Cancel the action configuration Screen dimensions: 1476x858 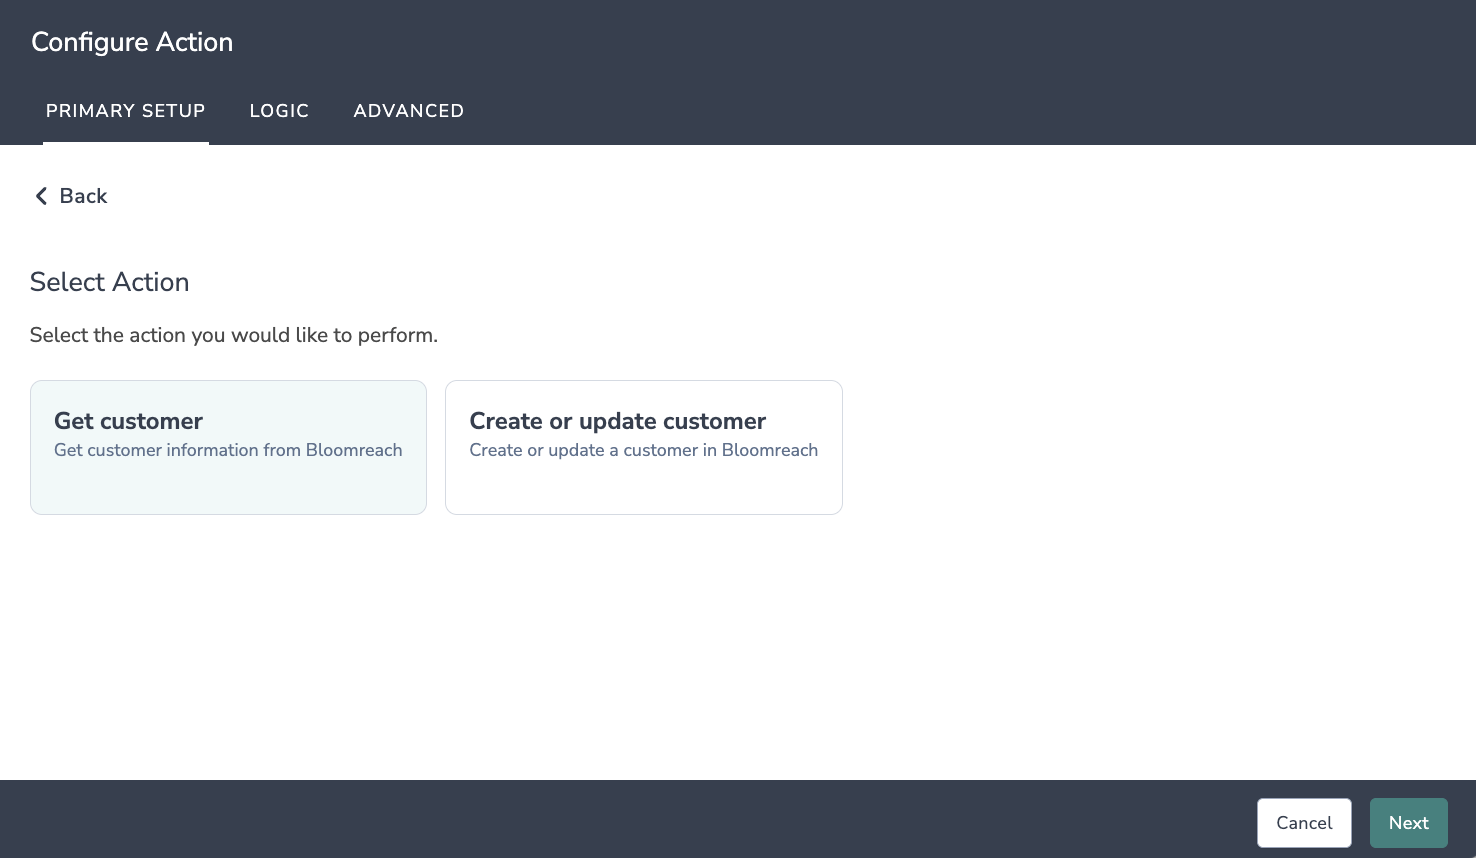tap(1304, 823)
